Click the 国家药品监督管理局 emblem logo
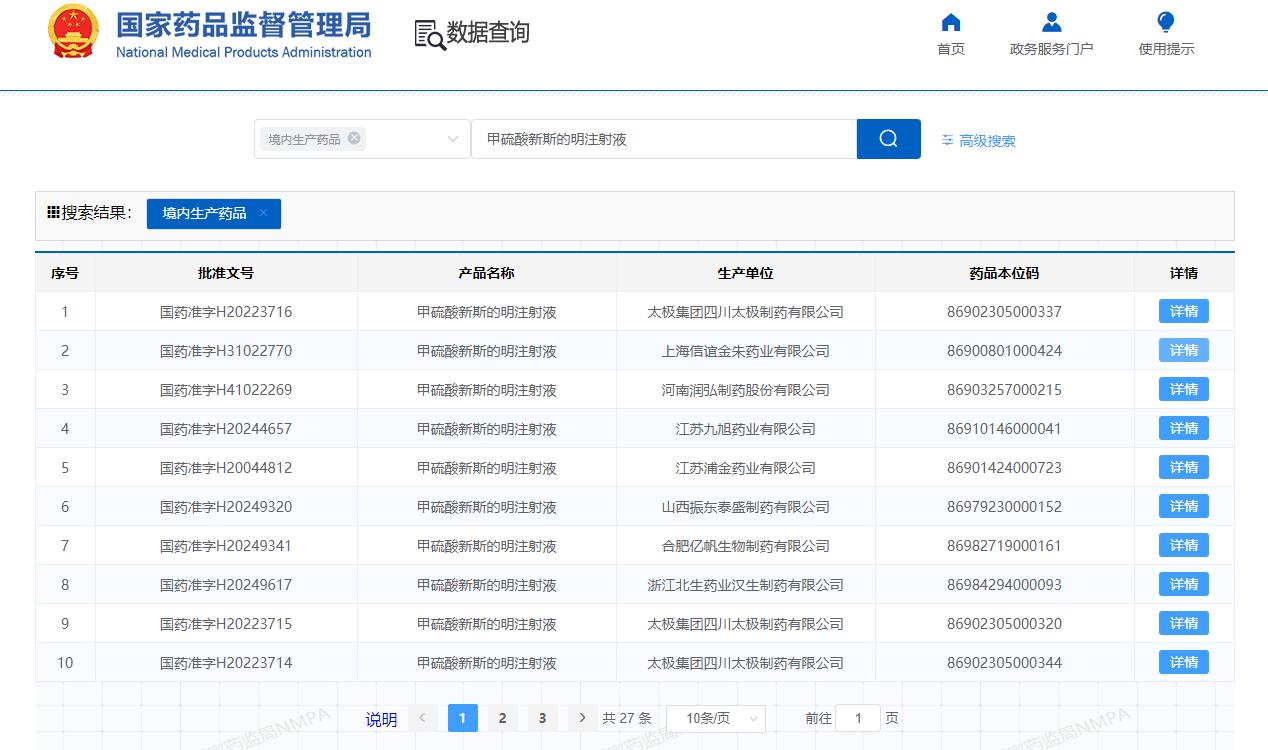This screenshot has width=1268, height=750. [73, 32]
